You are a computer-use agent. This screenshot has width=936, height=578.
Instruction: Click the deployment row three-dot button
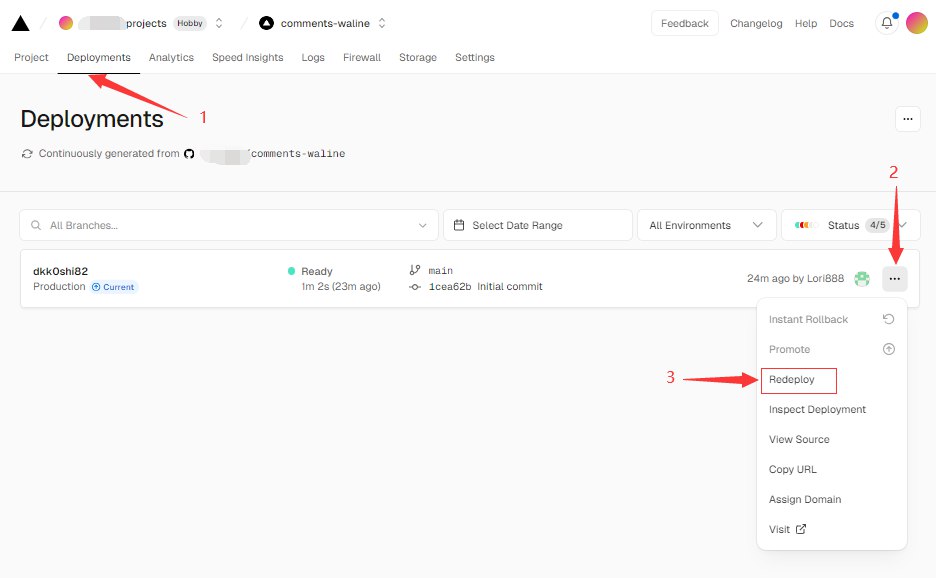pos(894,279)
